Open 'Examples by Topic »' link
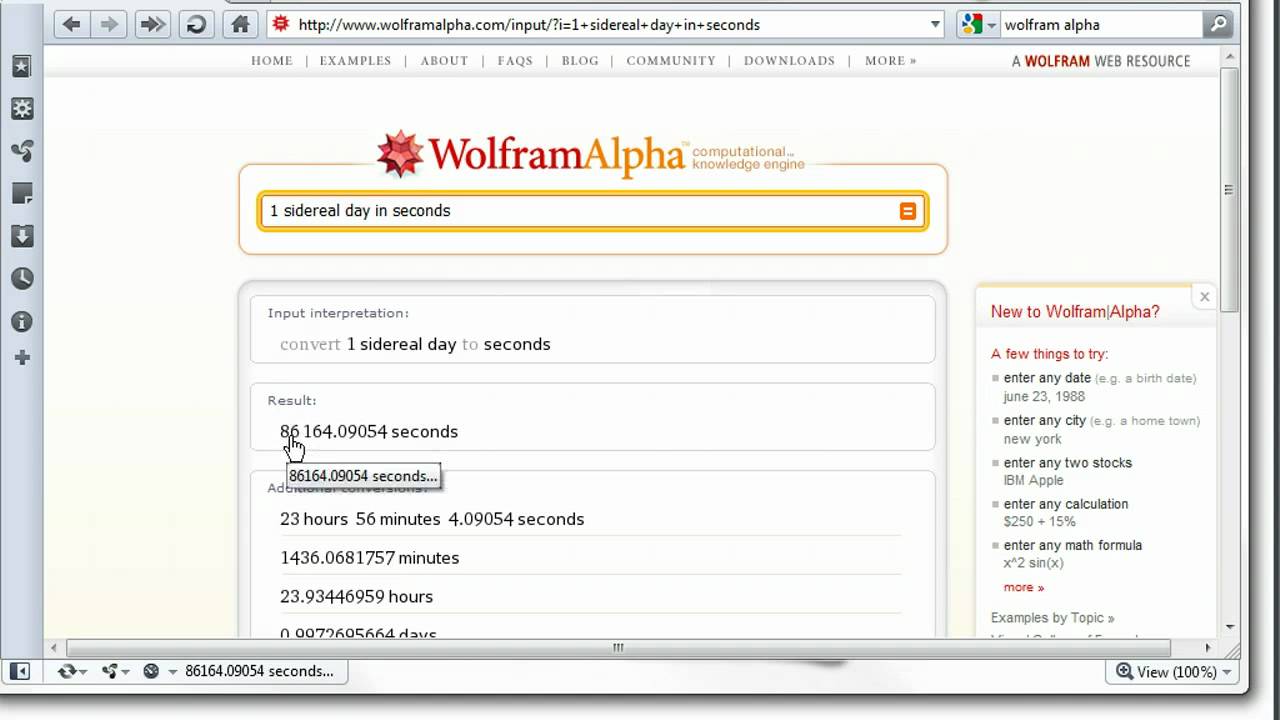 [x=1052, y=618]
